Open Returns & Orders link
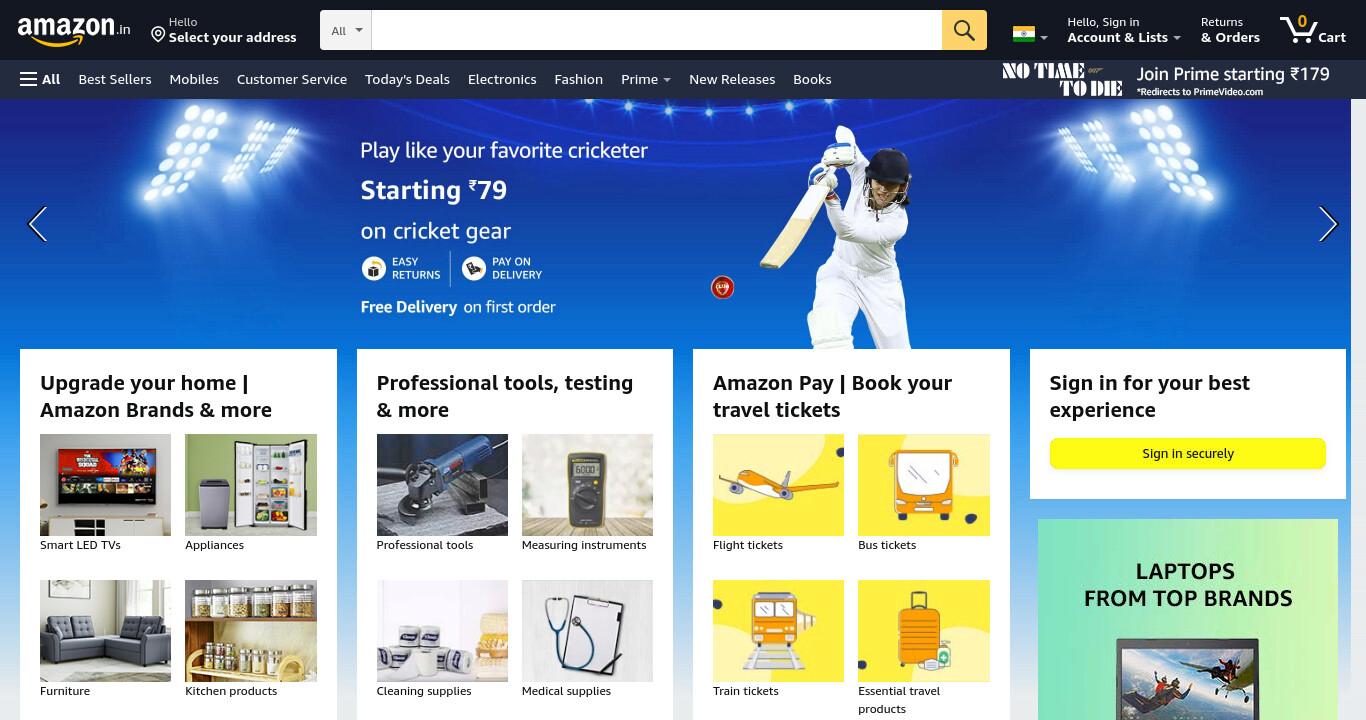1366x720 pixels. tap(1230, 30)
